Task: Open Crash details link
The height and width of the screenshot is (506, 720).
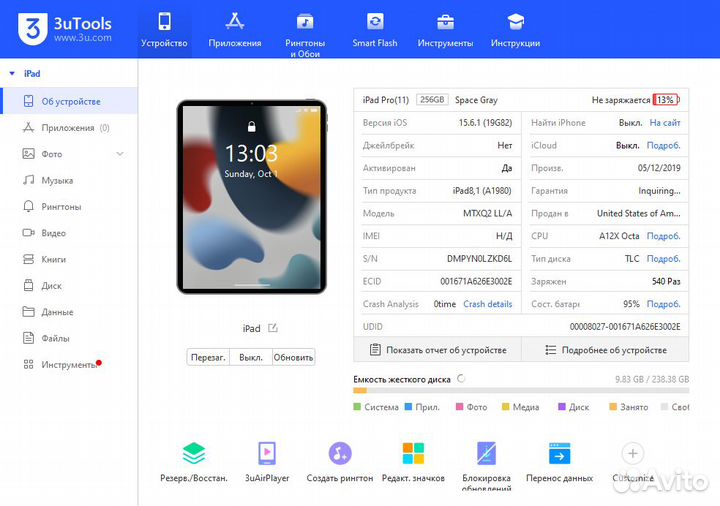Action: pyautogui.click(x=488, y=304)
